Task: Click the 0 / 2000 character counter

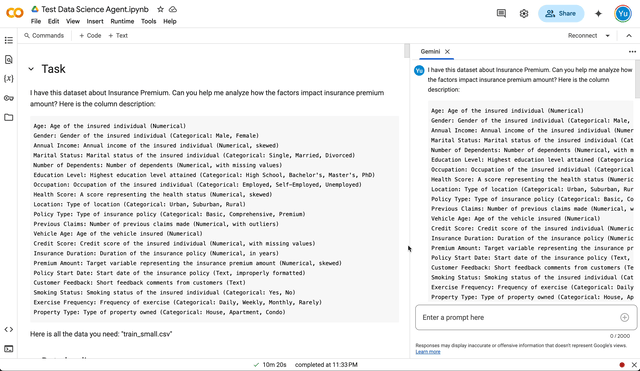Action: click(620, 336)
